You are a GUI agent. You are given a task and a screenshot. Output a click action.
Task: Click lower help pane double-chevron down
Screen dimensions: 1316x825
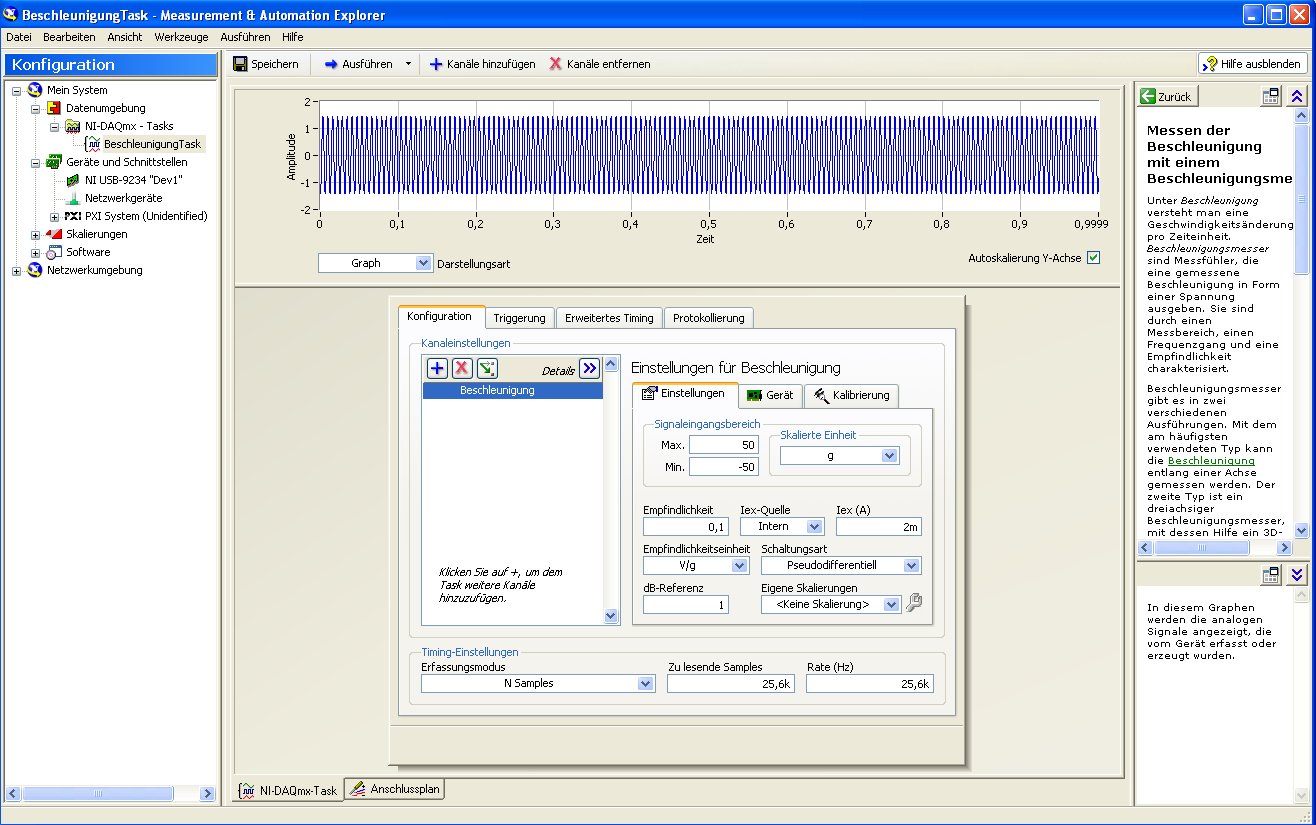pyautogui.click(x=1297, y=575)
